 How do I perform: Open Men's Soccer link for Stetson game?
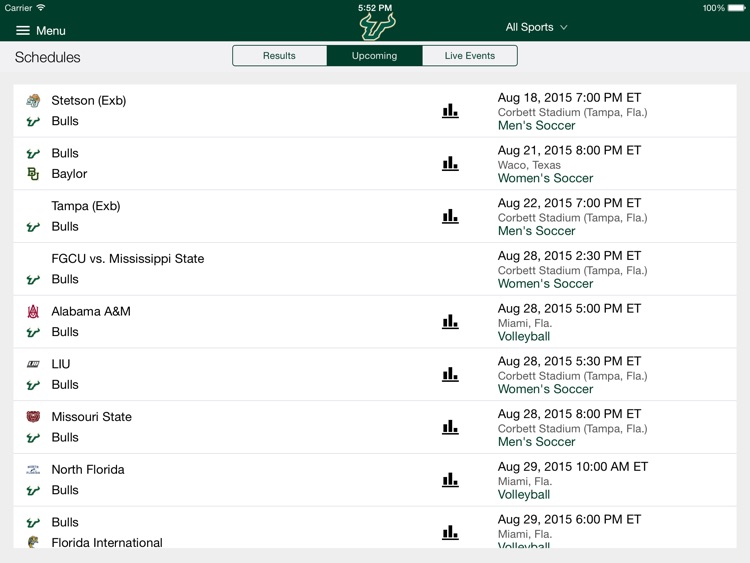click(536, 125)
